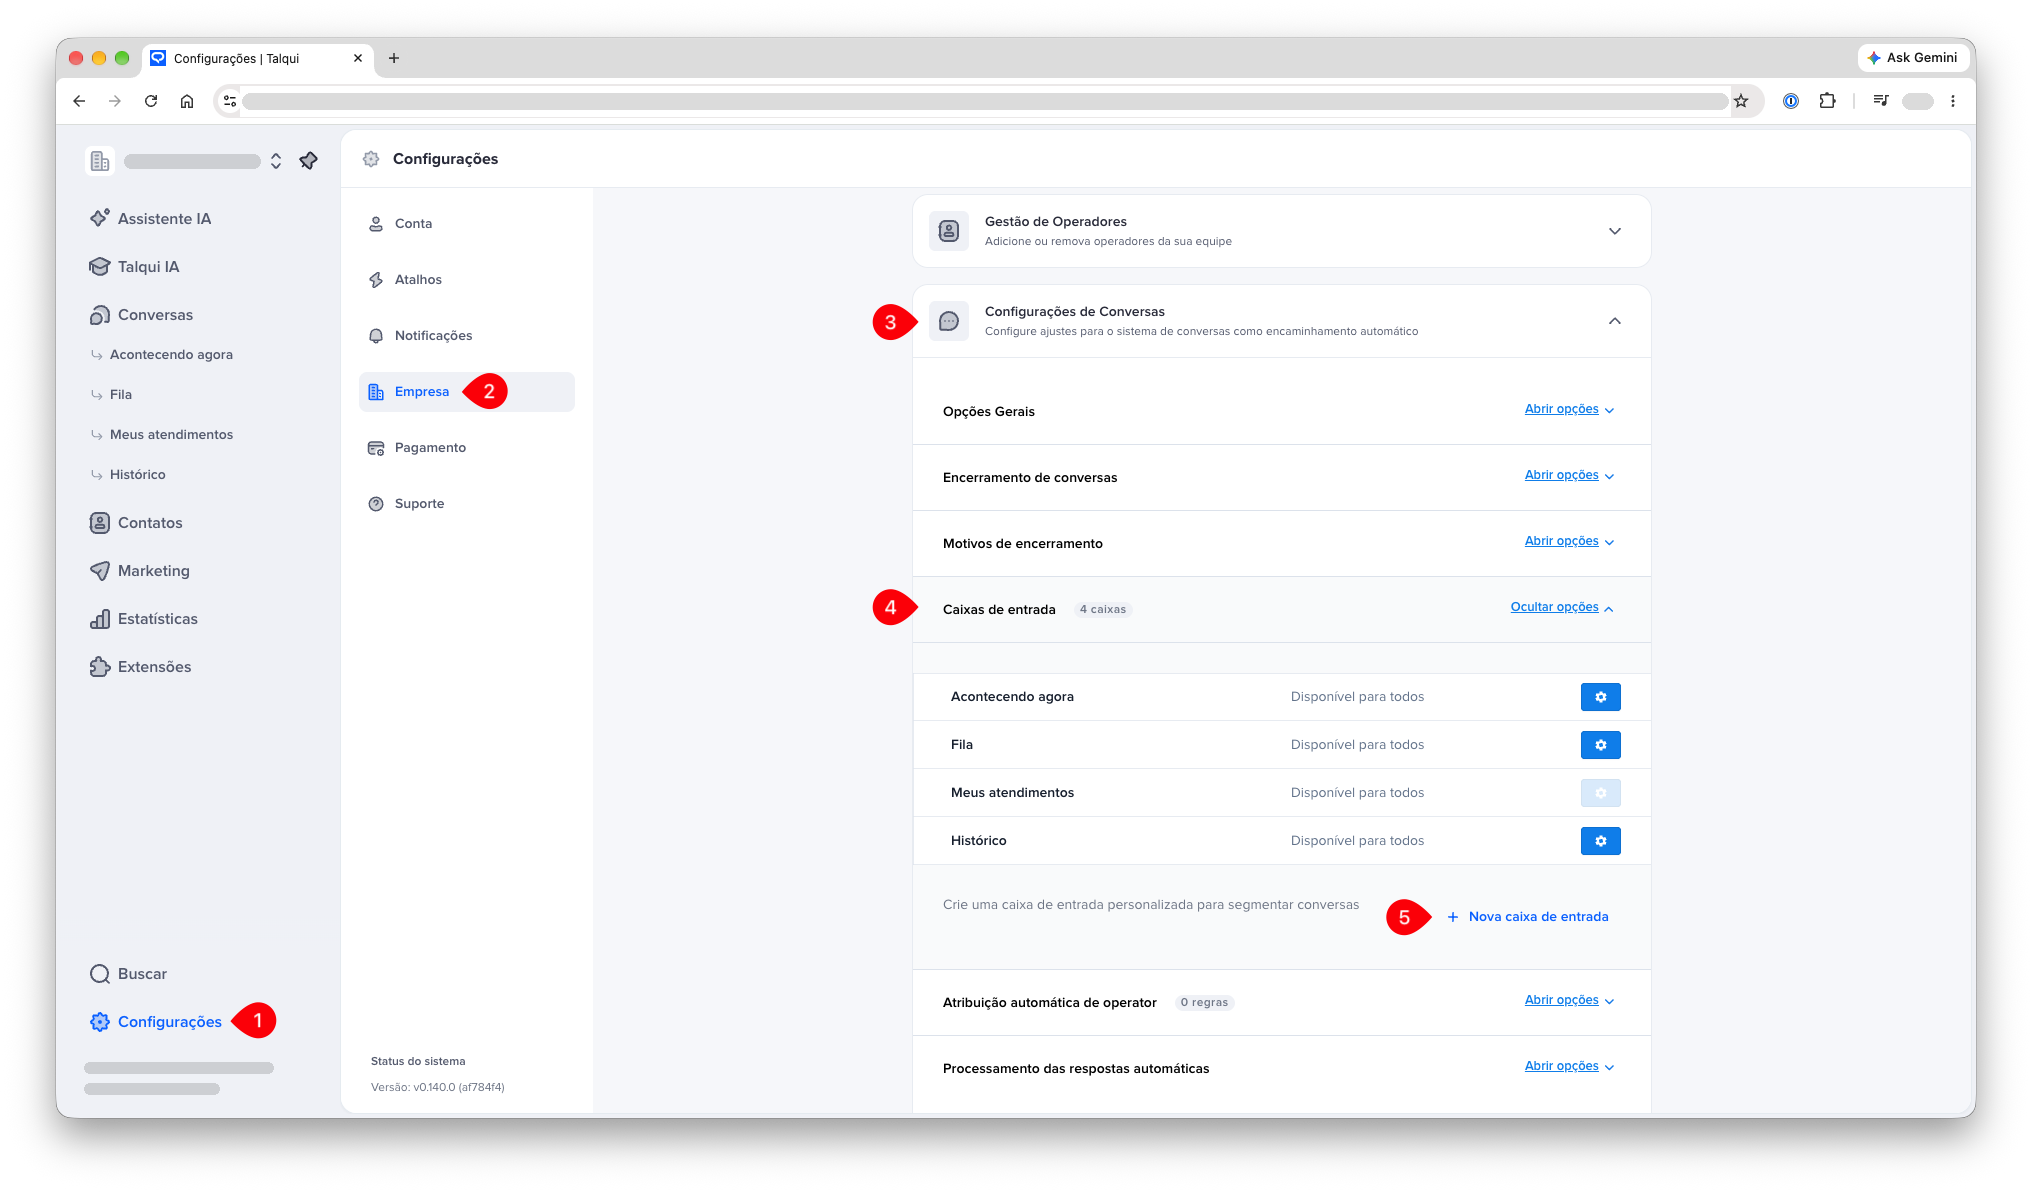Screen dimensions: 2032x1192
Task: Open options for Encerramento de conversas
Action: (1569, 475)
